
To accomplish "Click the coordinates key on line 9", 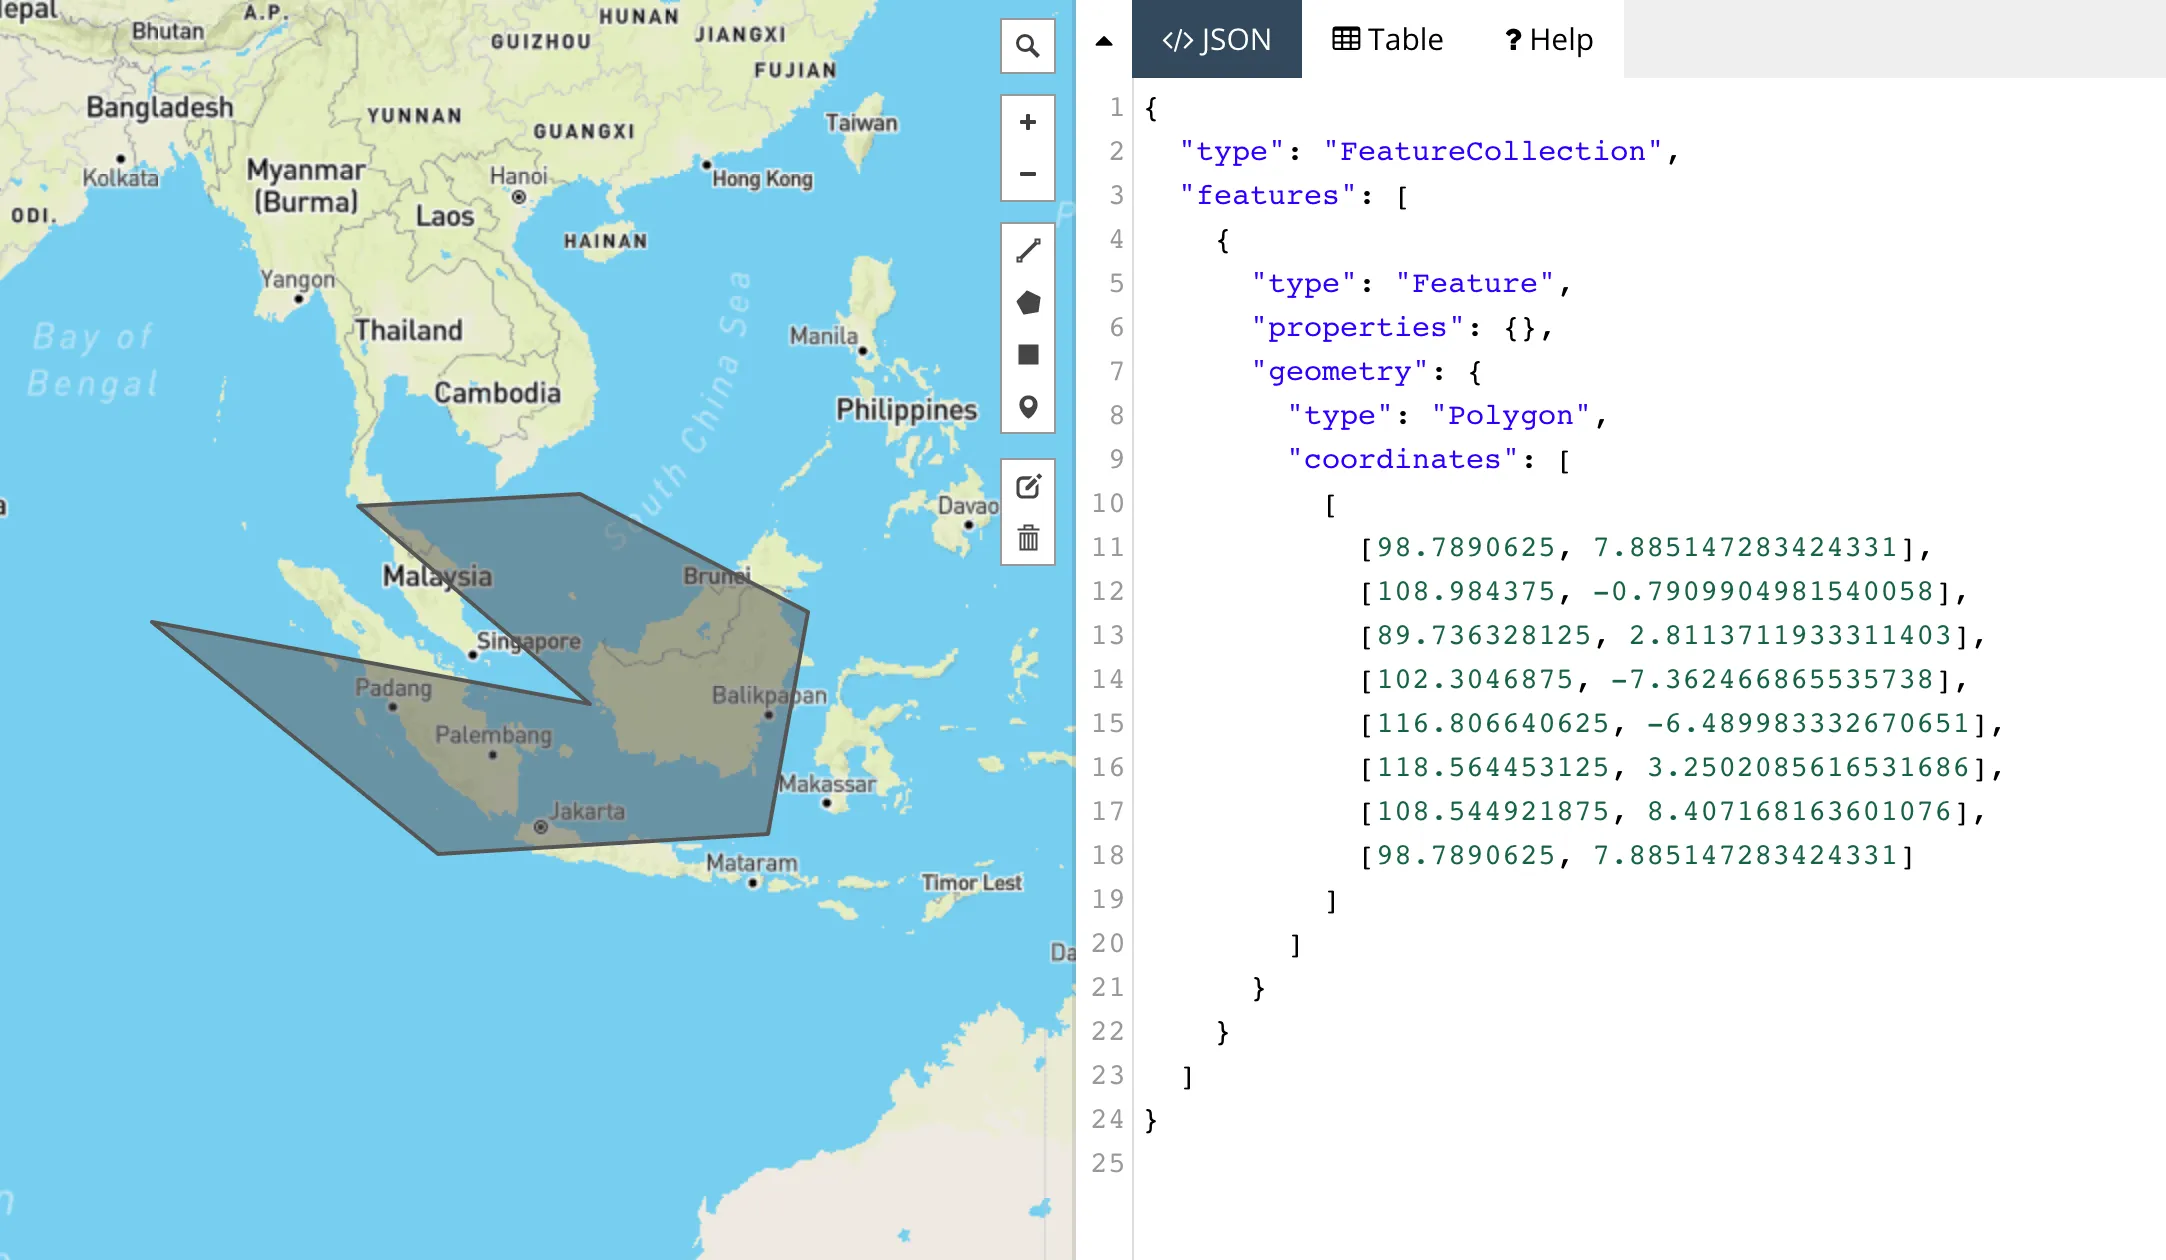I will 1402,459.
